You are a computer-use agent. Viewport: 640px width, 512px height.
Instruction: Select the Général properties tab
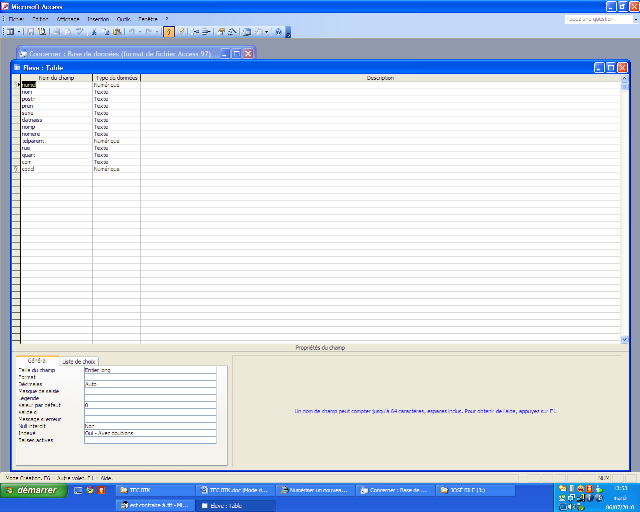36,361
